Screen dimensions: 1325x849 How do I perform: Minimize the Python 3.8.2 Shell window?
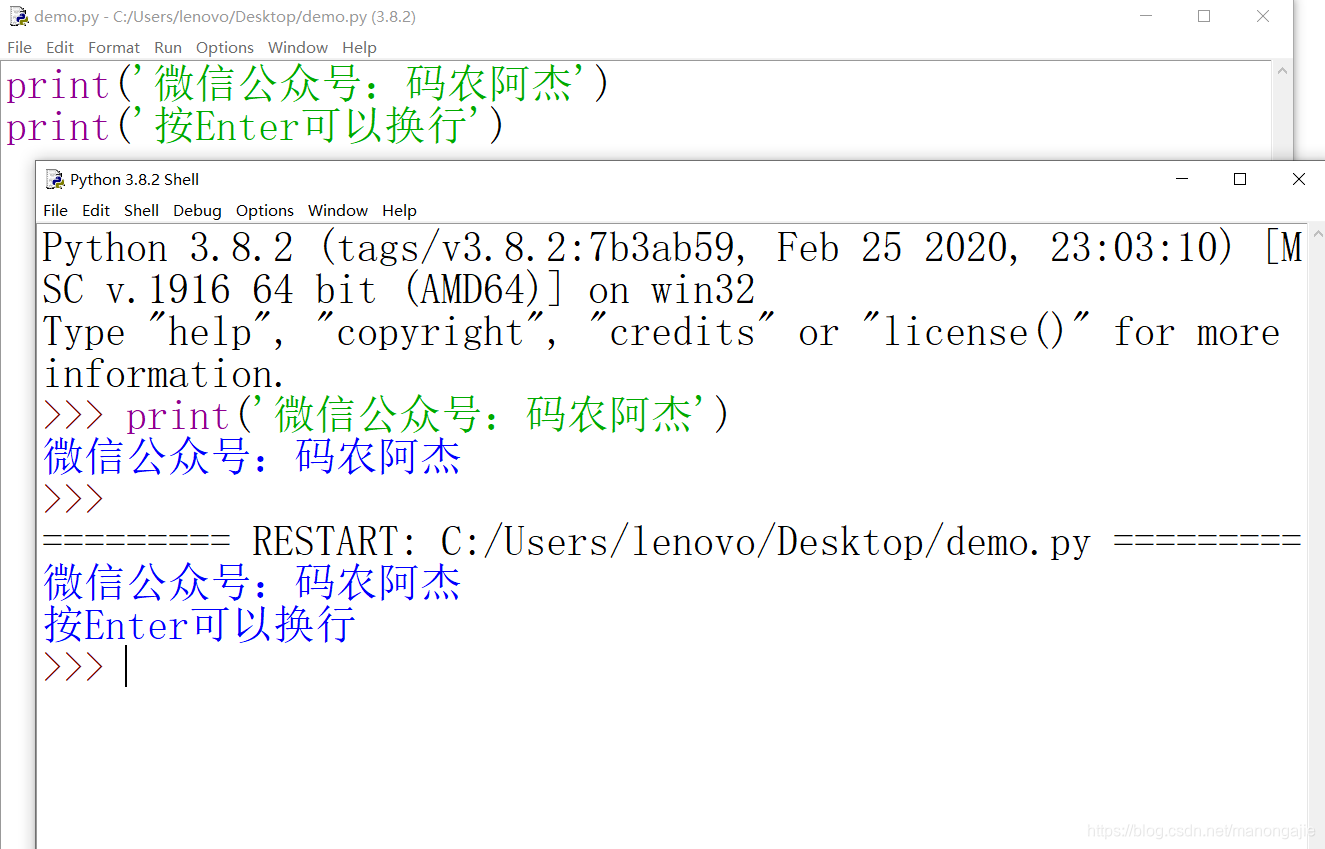1182,179
